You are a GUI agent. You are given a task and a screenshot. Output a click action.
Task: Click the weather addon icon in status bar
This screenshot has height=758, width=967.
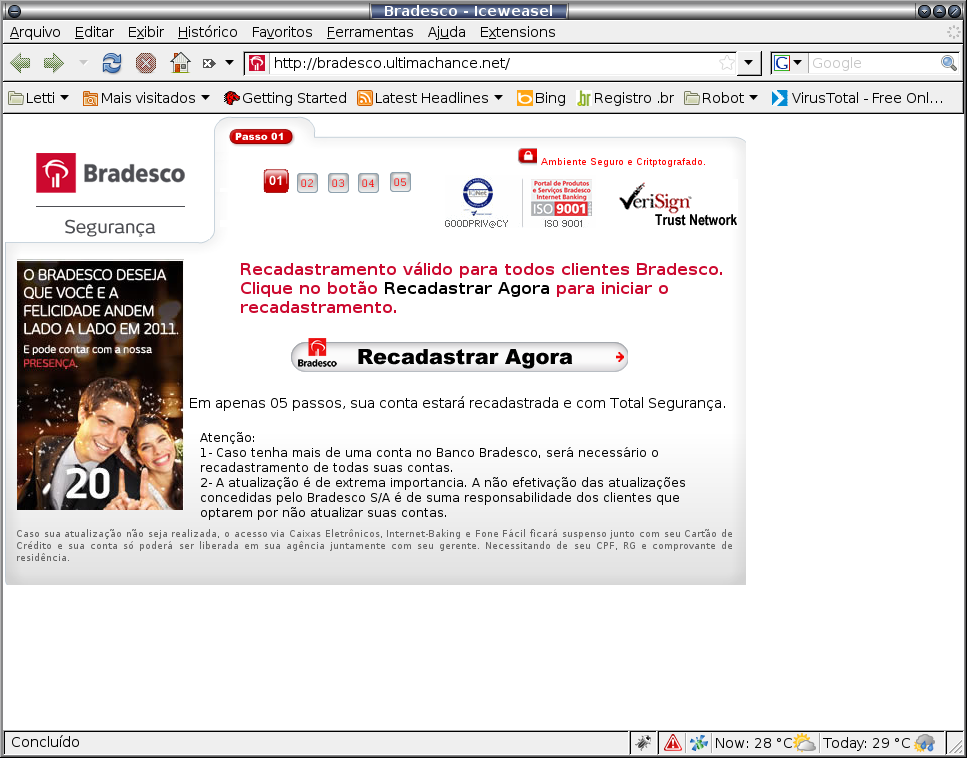(699, 743)
